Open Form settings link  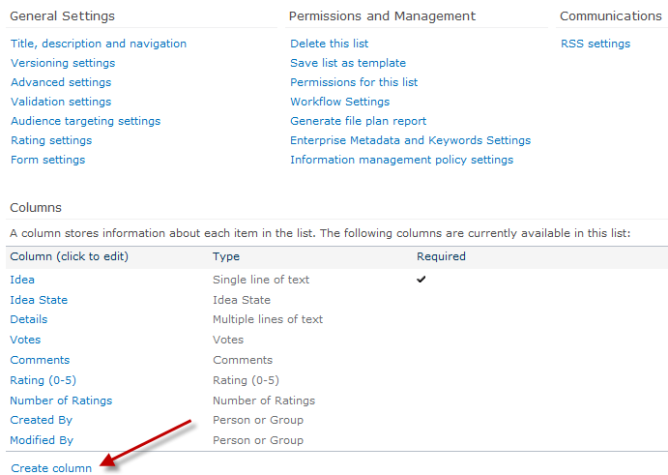point(48,160)
